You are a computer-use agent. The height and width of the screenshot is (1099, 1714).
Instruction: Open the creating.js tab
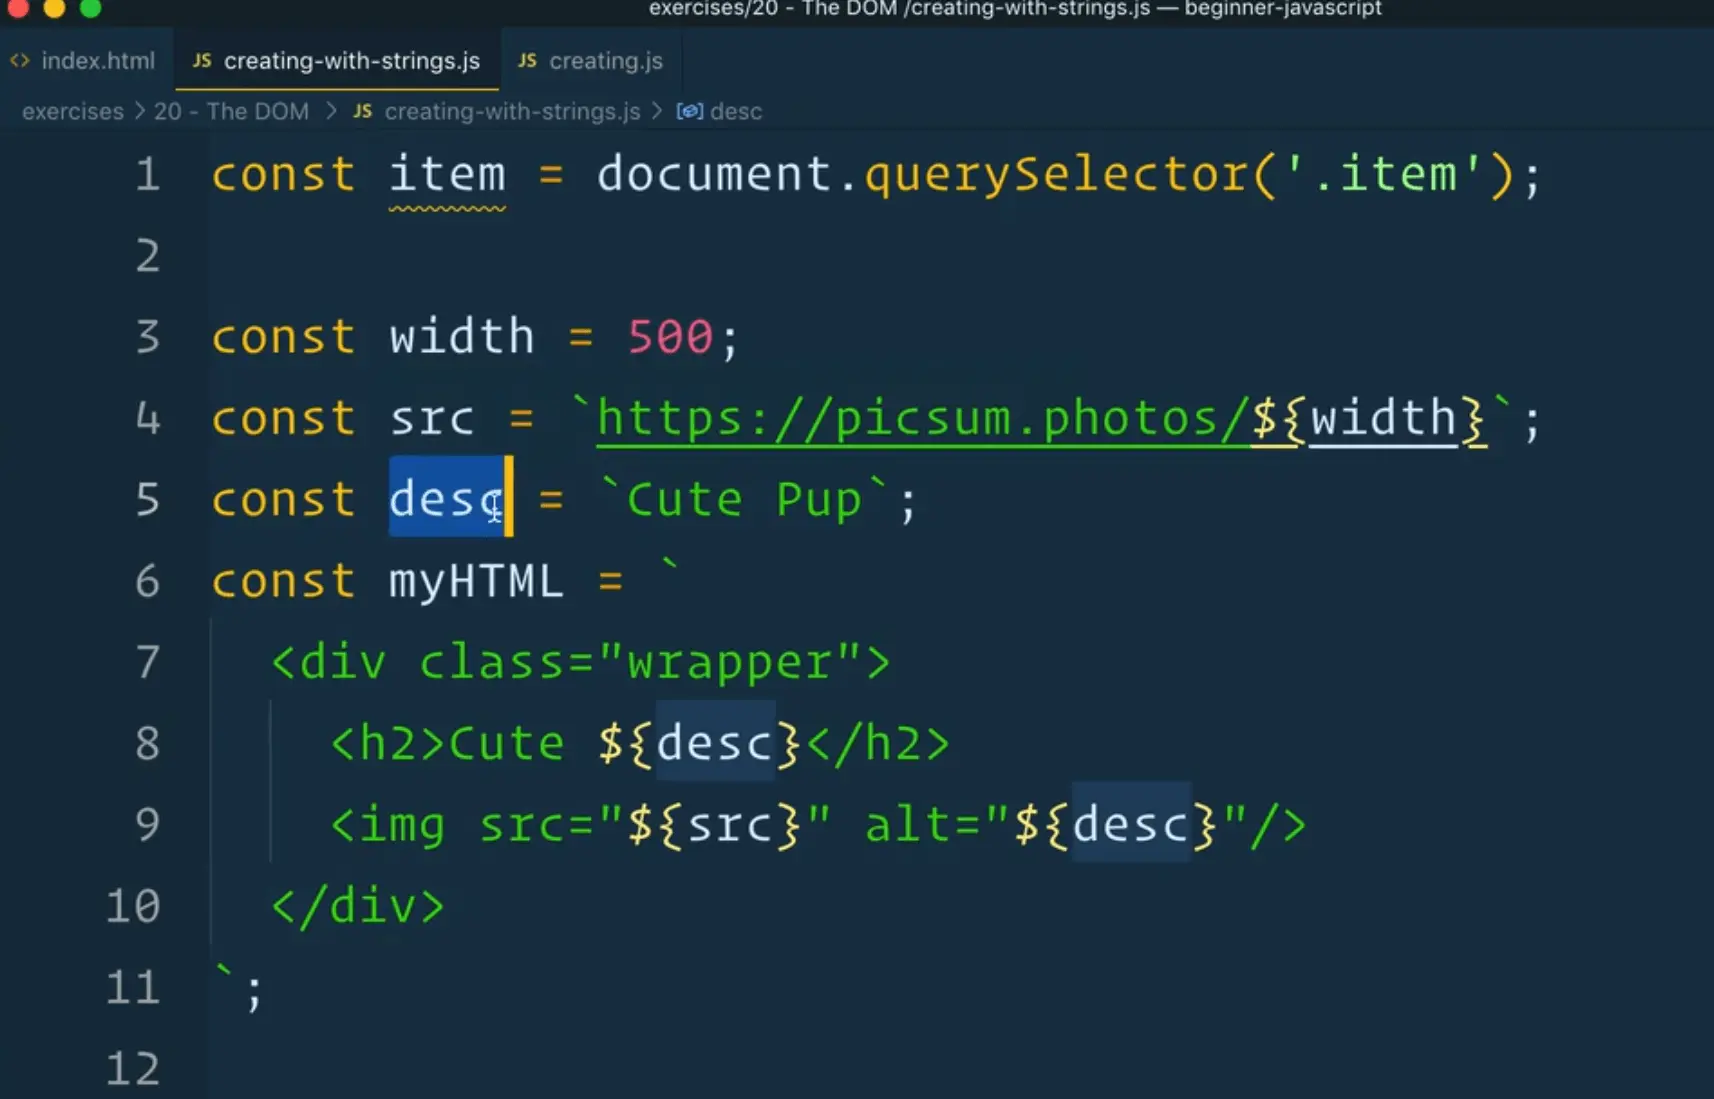605,61
